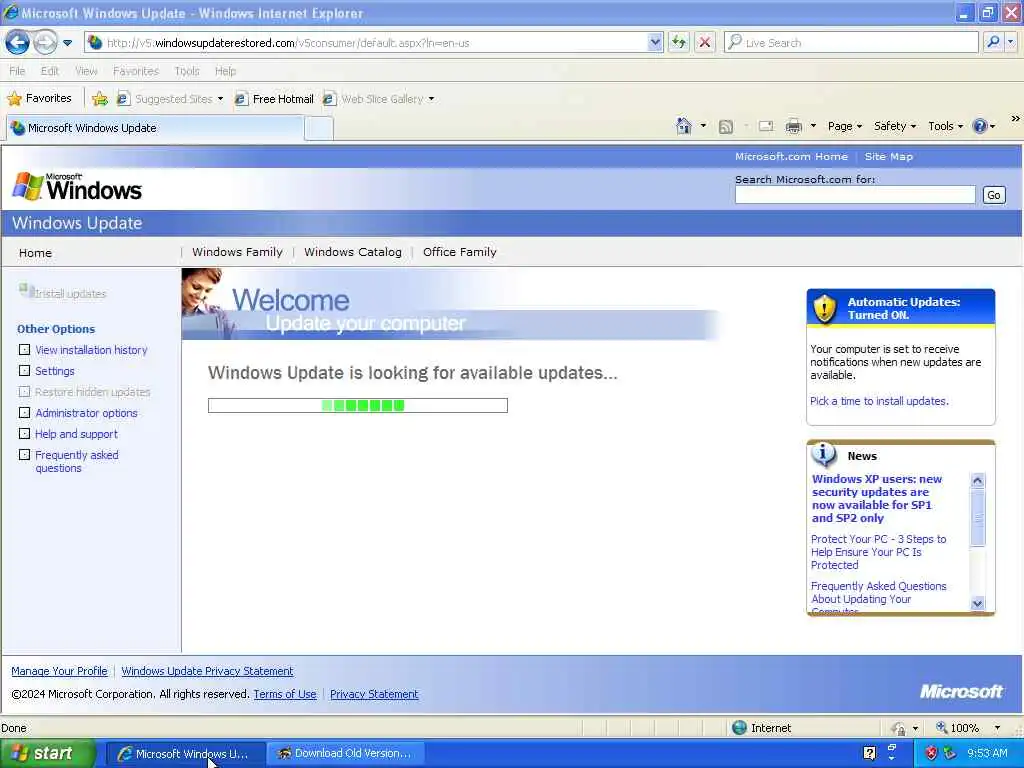1024x768 pixels.
Task: Open Windows Update Privacy Statement link
Action: pyautogui.click(x=207, y=671)
